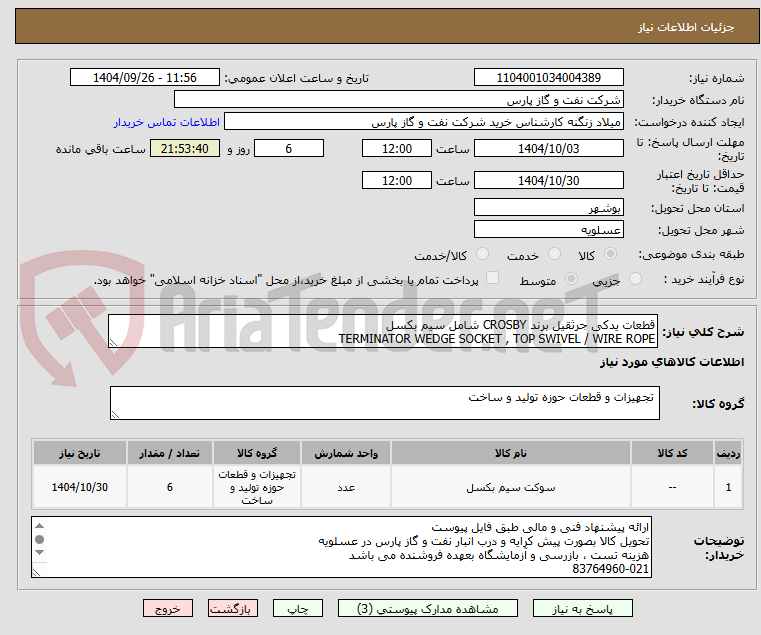Click resize handle of شرح کلی نیاز textarea
The image size is (761, 635).
point(114,343)
